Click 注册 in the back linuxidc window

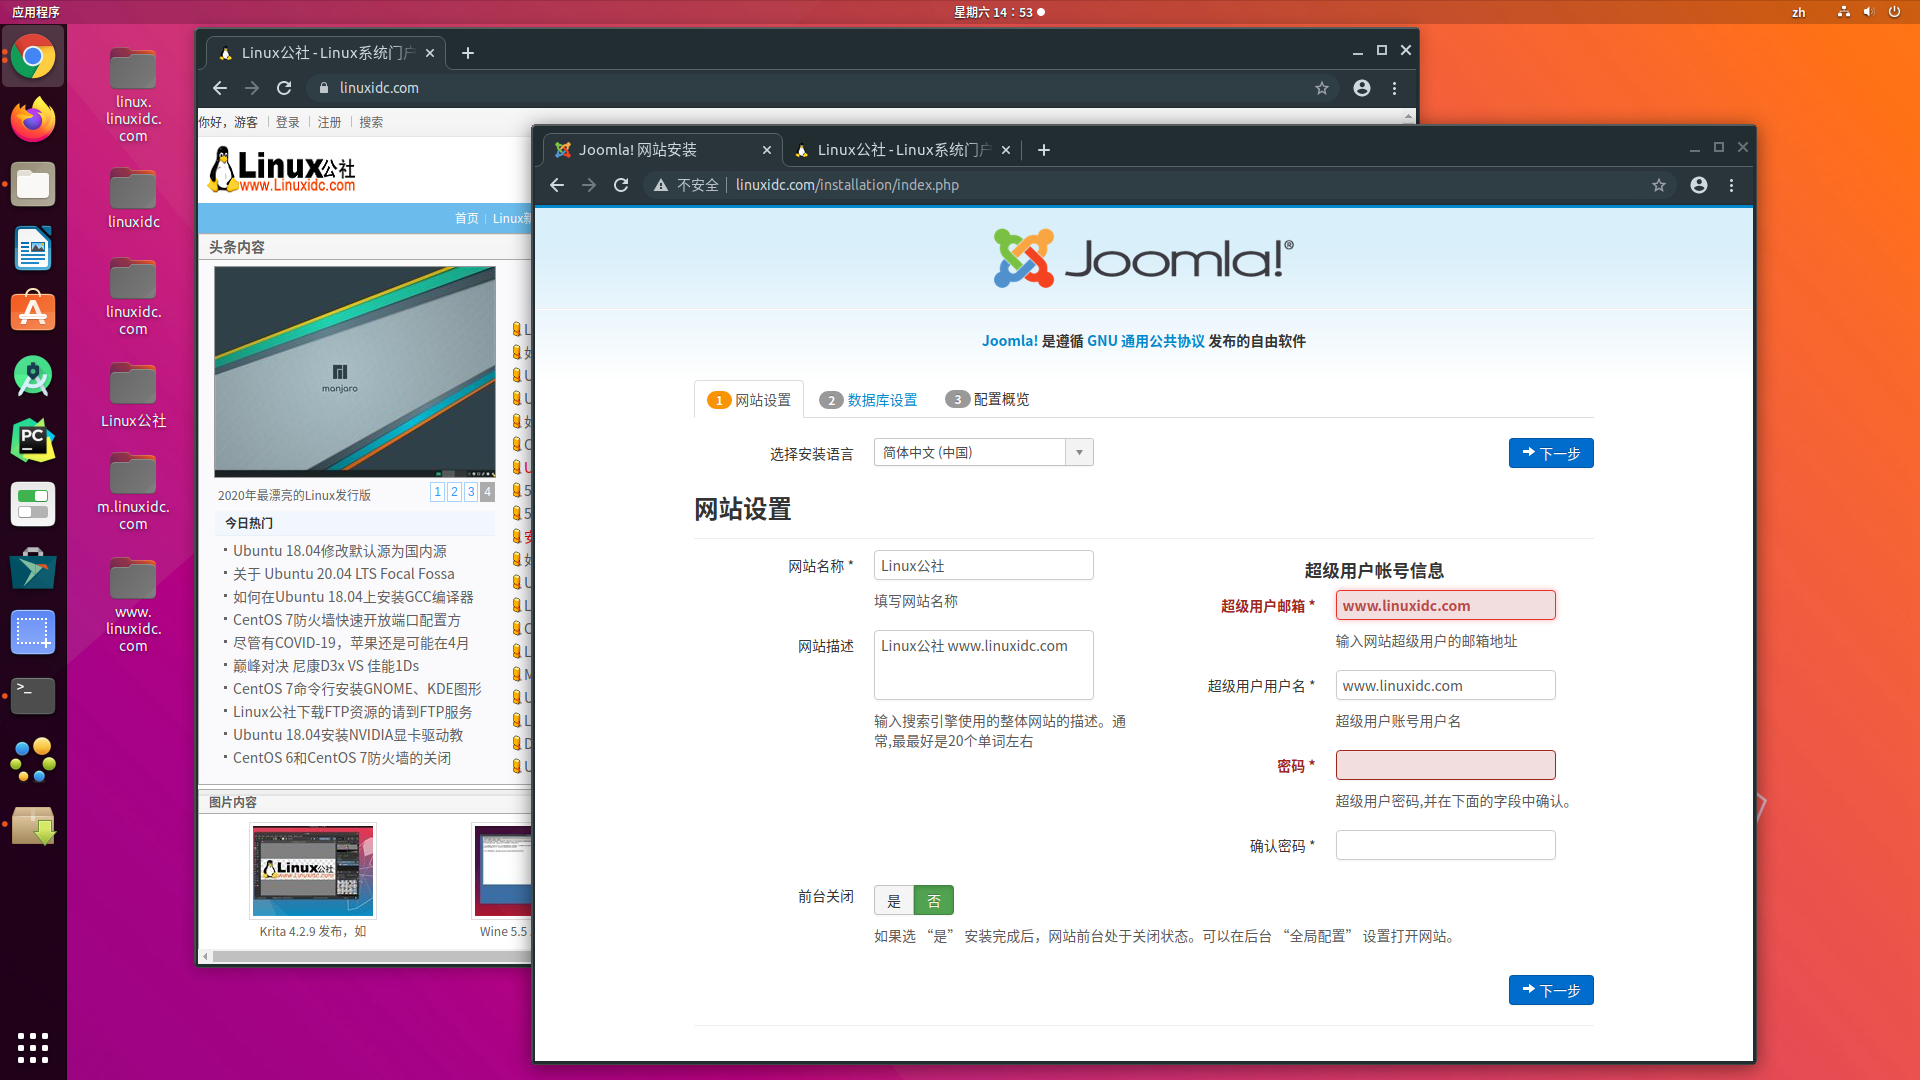coord(330,122)
